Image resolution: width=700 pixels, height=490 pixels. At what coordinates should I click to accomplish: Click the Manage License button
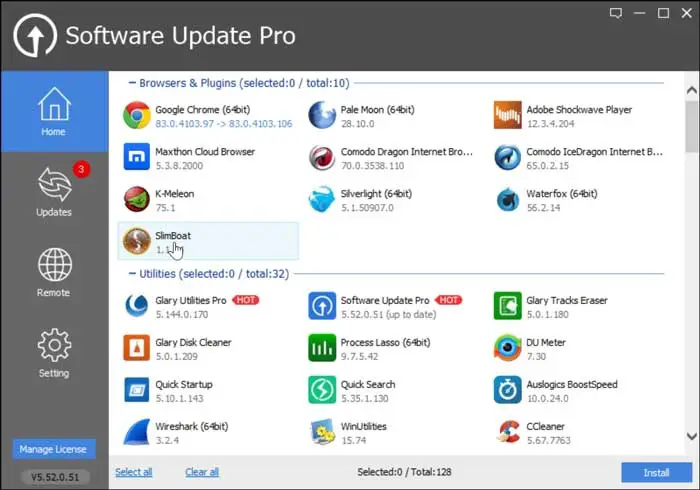click(x=53, y=449)
